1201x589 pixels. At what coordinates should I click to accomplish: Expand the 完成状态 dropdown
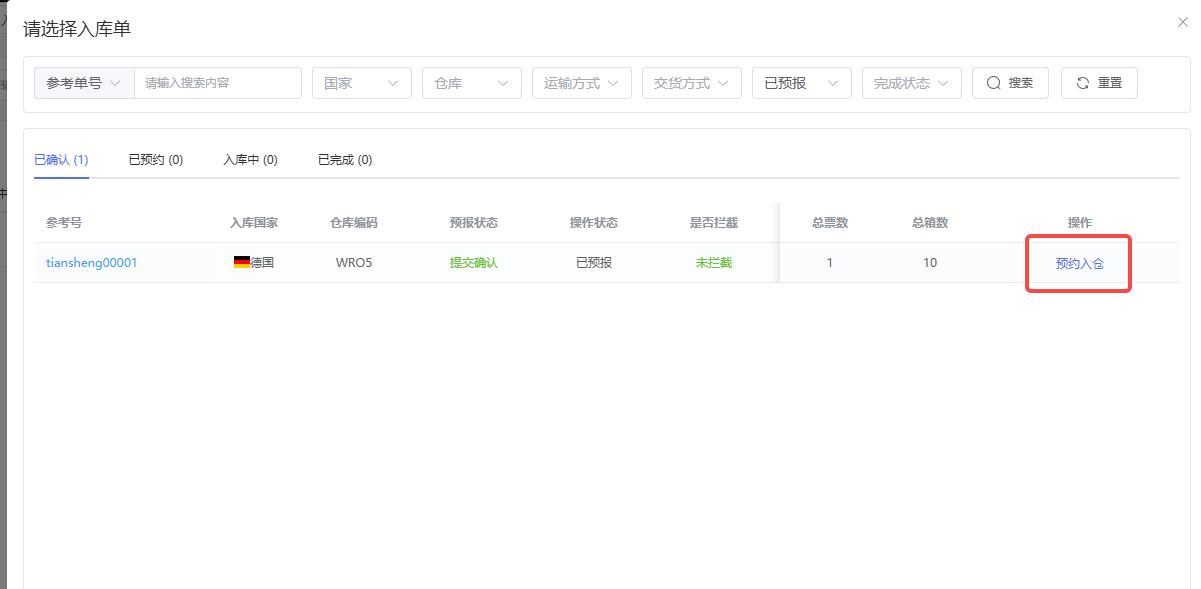[912, 83]
